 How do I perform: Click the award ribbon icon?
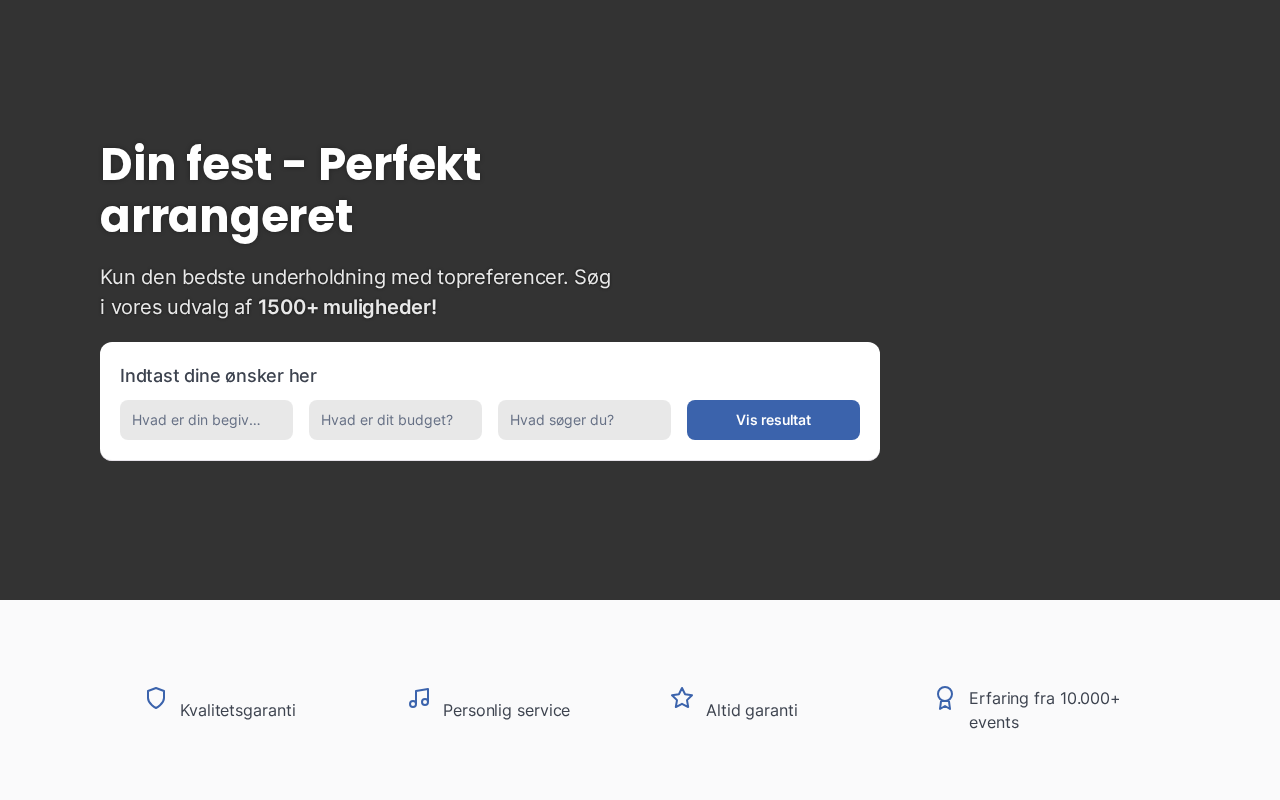[945, 698]
